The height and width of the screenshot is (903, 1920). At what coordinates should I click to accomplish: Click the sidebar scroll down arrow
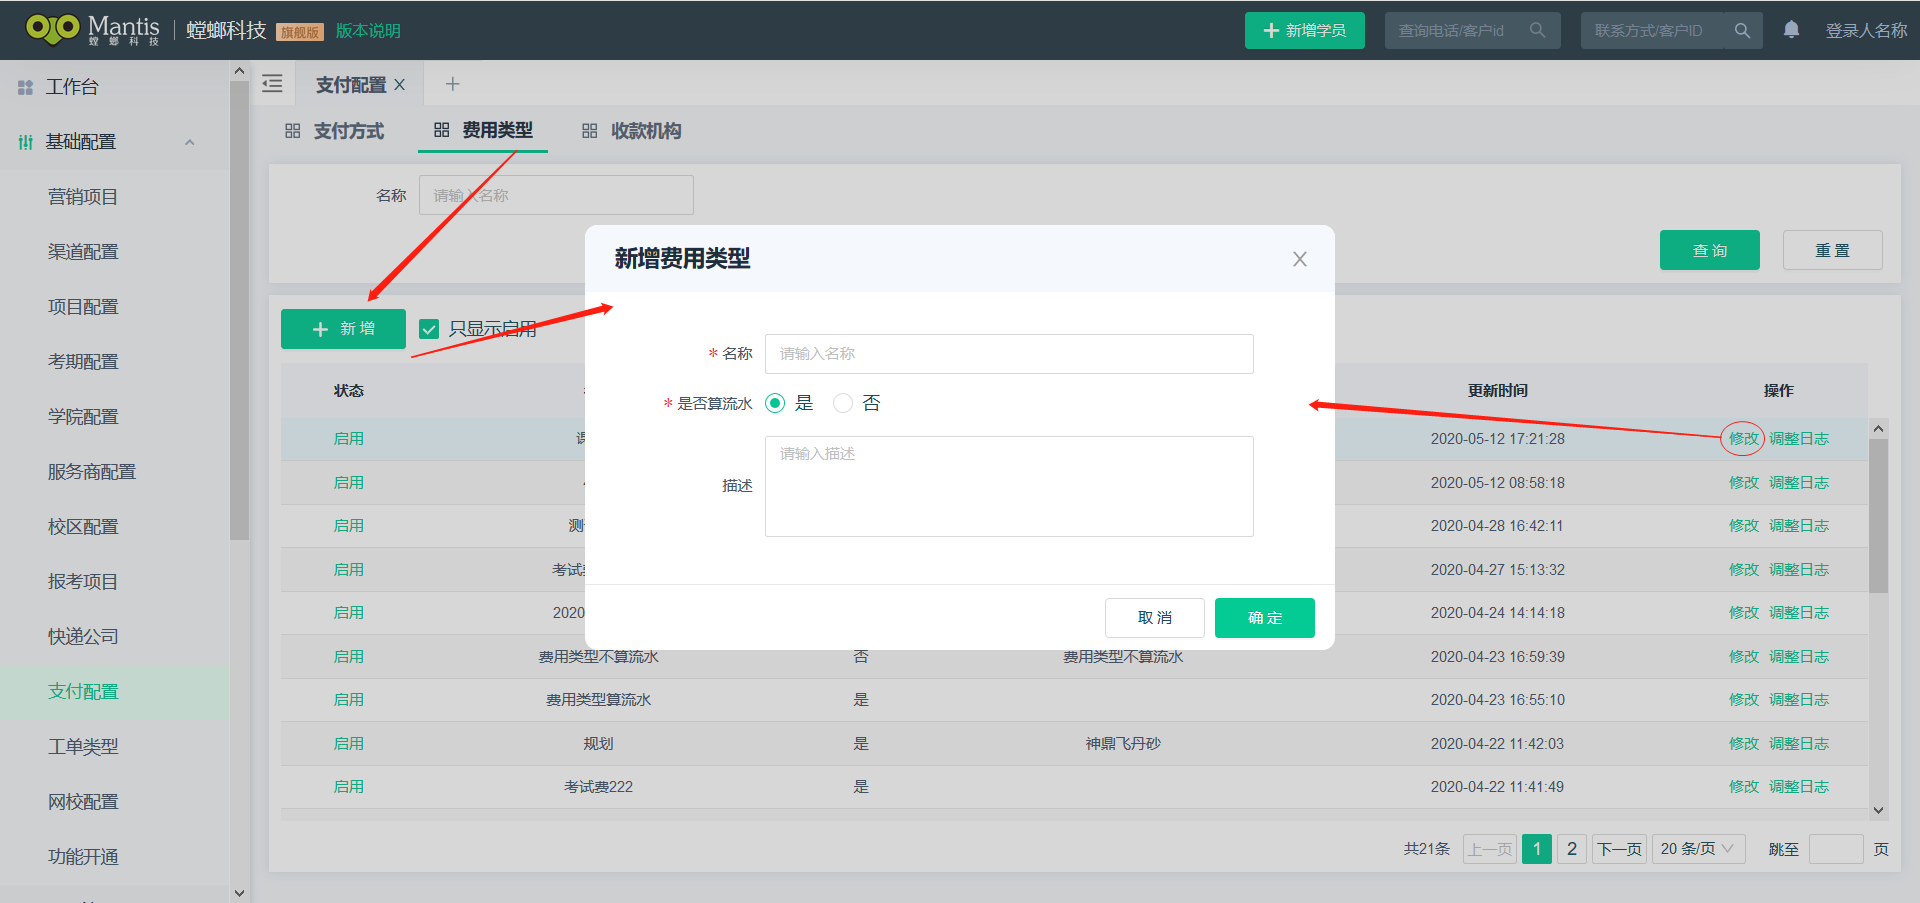pyautogui.click(x=238, y=892)
